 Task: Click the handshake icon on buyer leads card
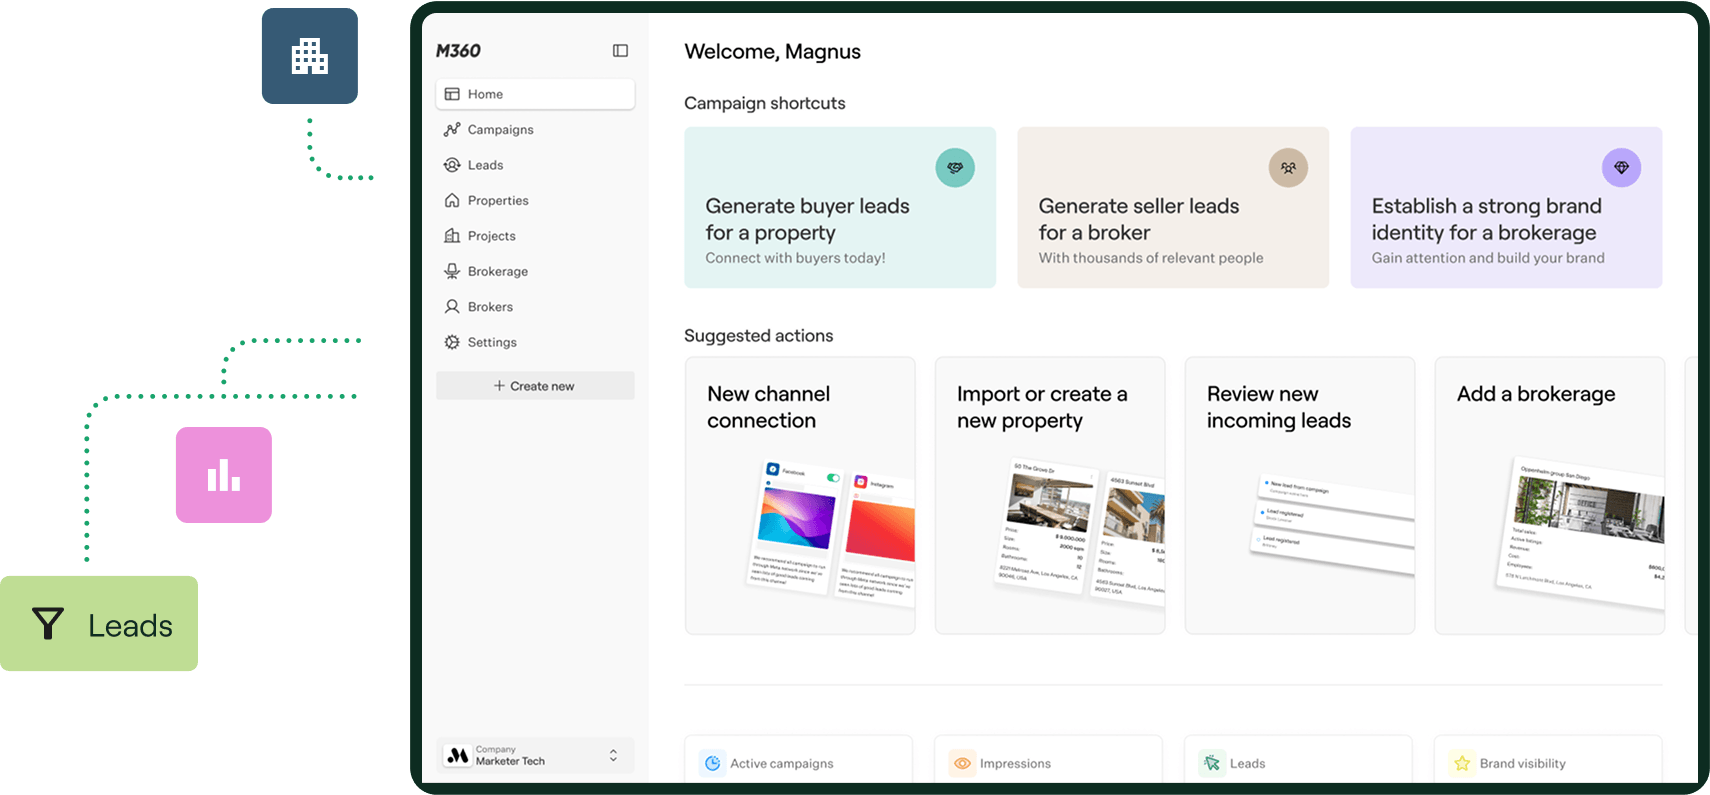click(955, 168)
